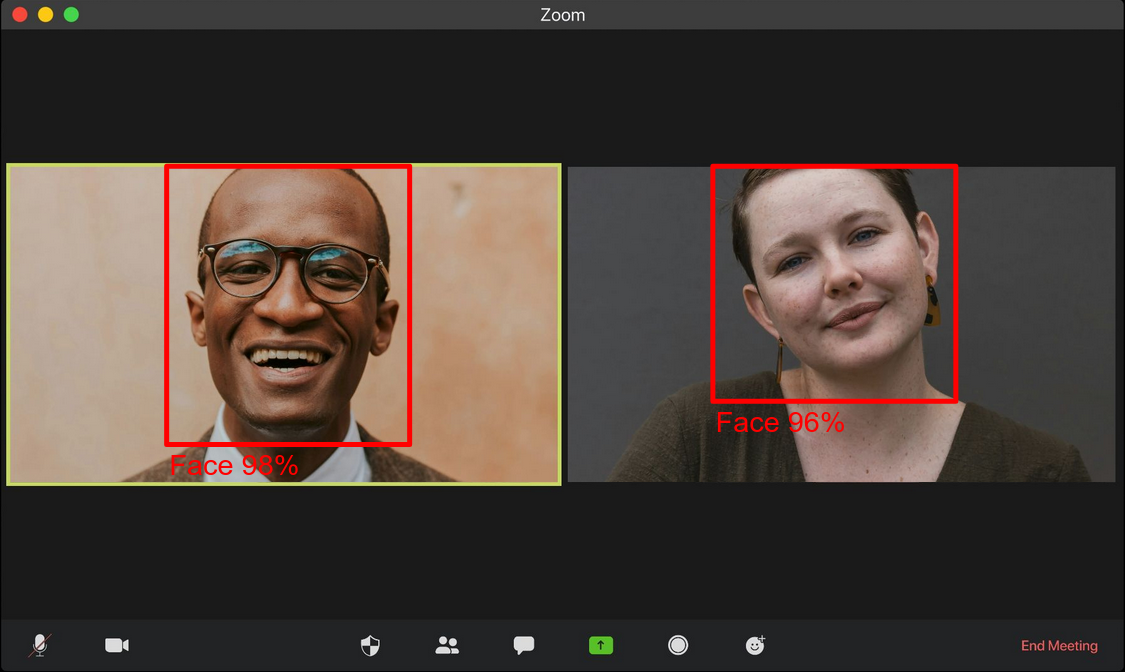Click the Face 96% confidence label

[781, 422]
